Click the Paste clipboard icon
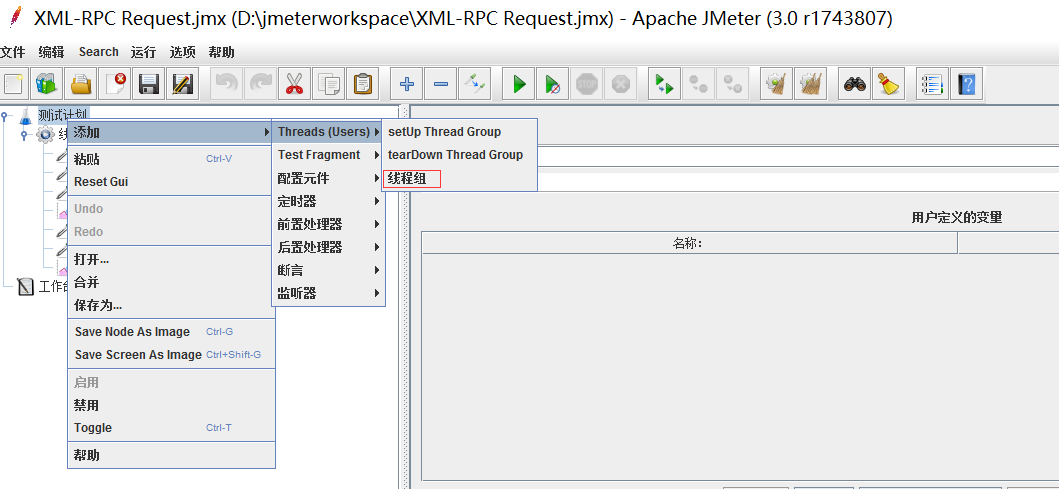The image size is (1059, 489). pyautogui.click(x=362, y=84)
